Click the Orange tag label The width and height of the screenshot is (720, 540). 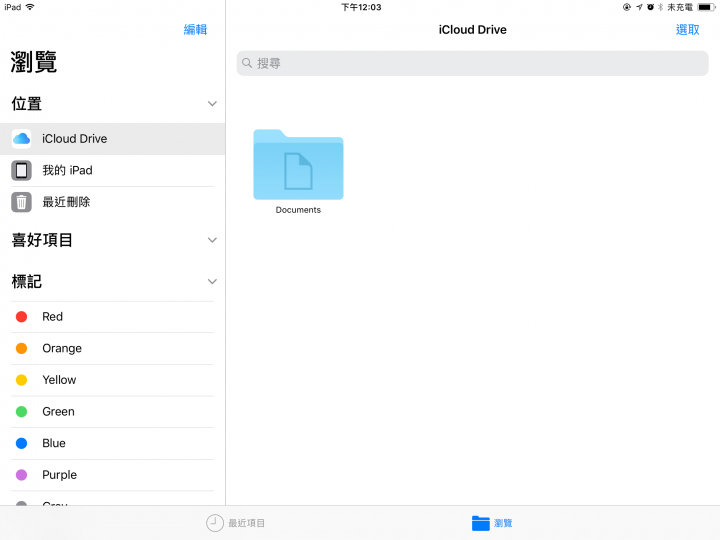pyautogui.click(x=62, y=349)
